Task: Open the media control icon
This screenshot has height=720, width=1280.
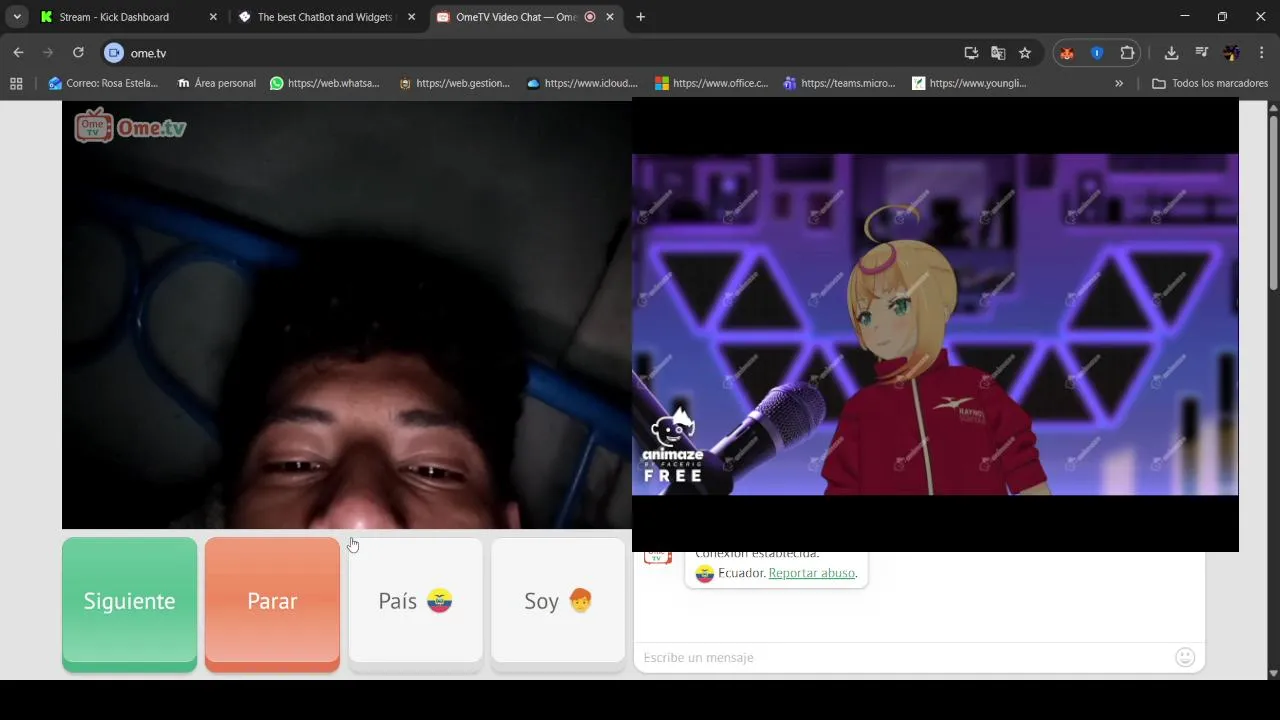Action: pyautogui.click(x=1202, y=53)
